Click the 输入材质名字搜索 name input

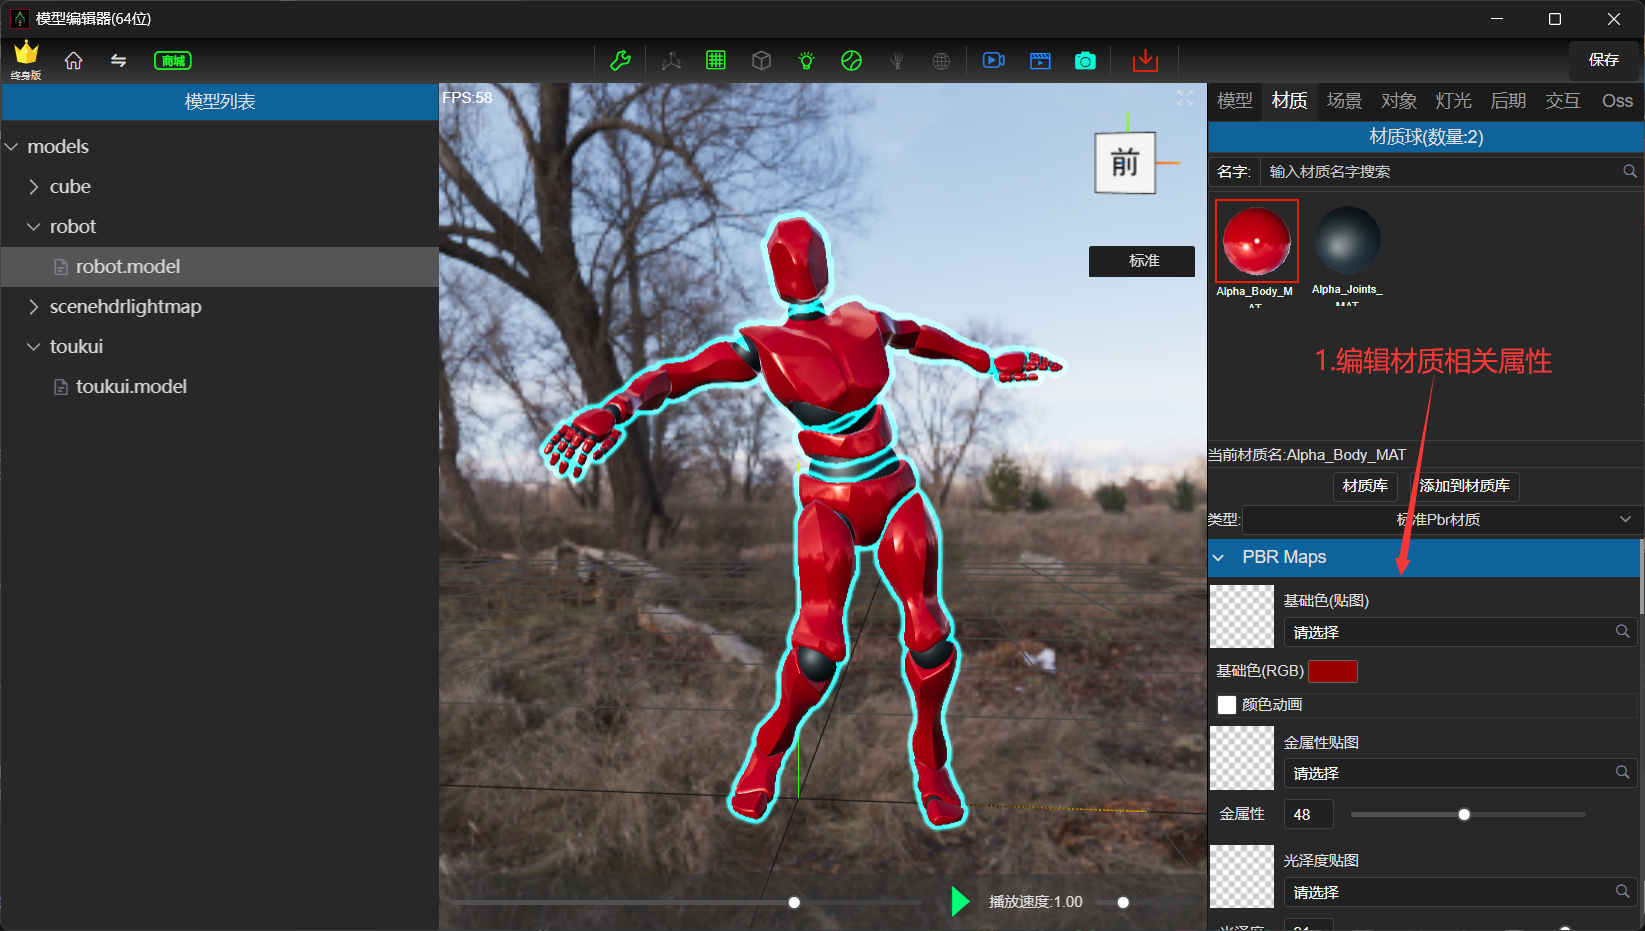point(1440,172)
